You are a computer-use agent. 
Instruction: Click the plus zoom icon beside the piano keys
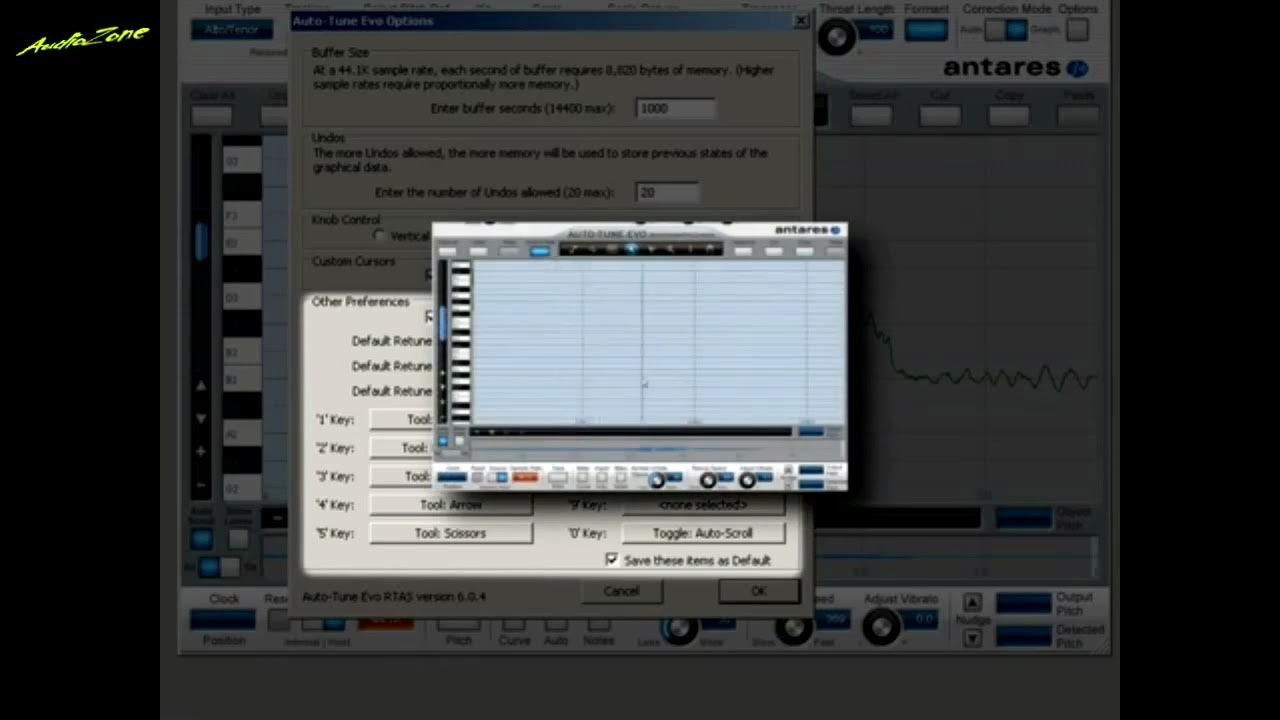pos(201,451)
